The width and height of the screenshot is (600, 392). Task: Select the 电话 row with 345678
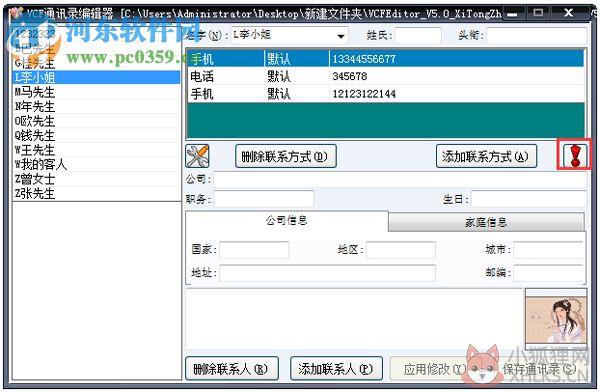(386, 76)
